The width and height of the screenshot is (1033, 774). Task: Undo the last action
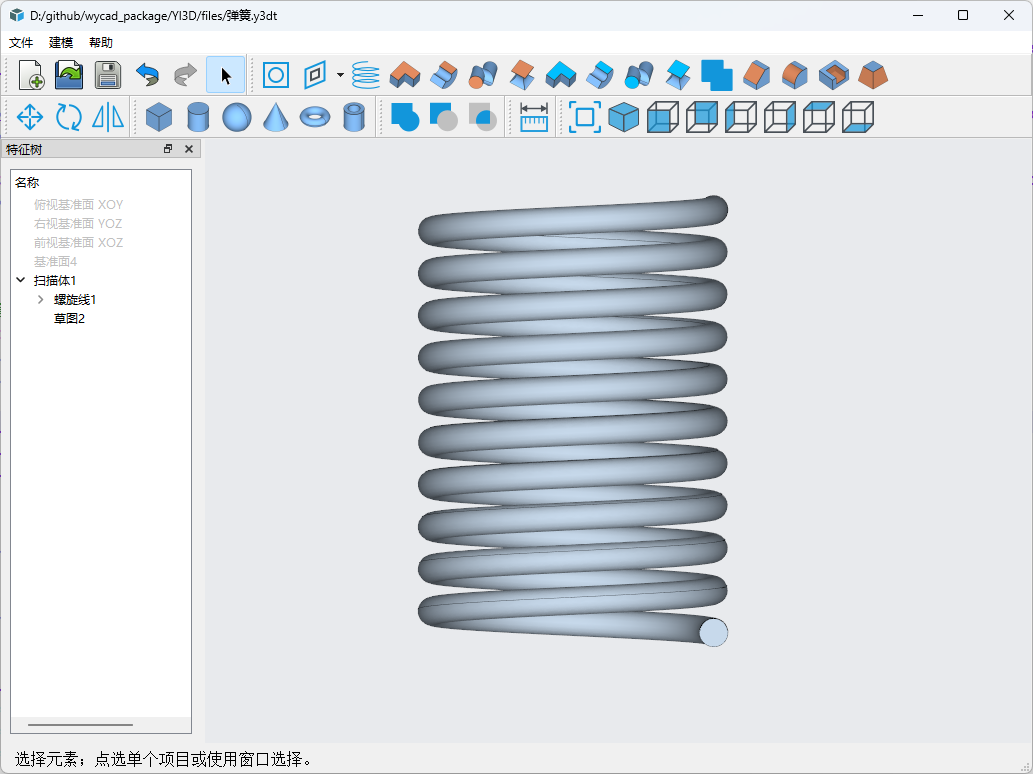(x=147, y=75)
